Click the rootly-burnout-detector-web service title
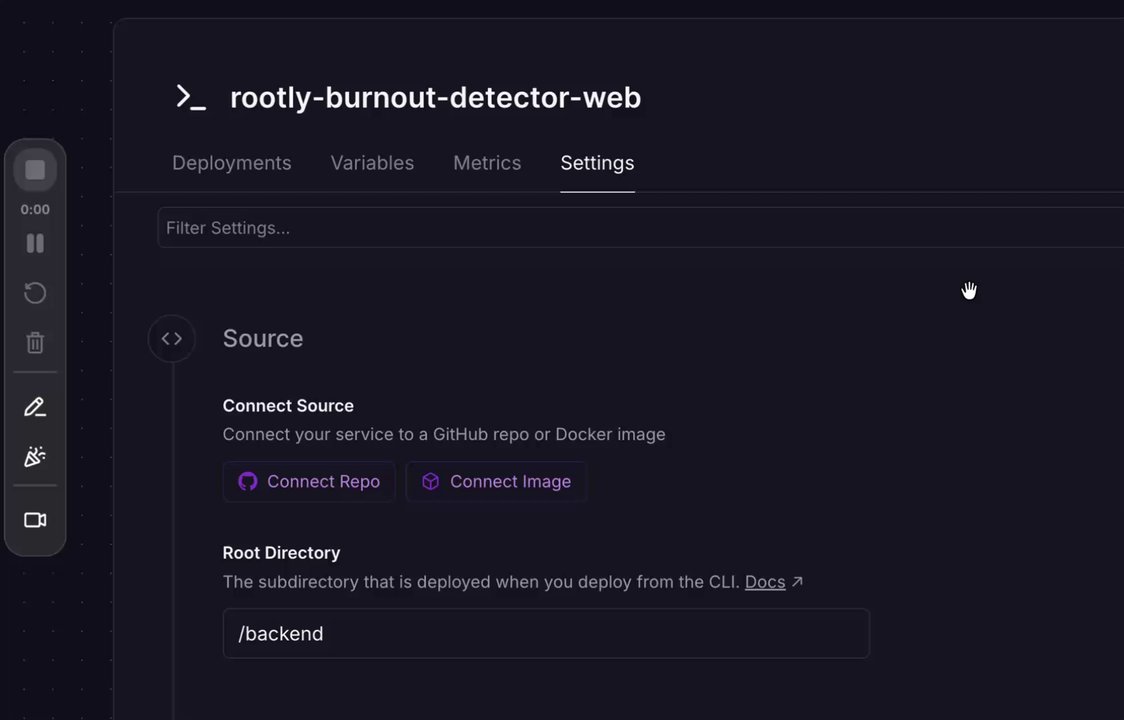Viewport: 1124px width, 720px height. click(435, 98)
